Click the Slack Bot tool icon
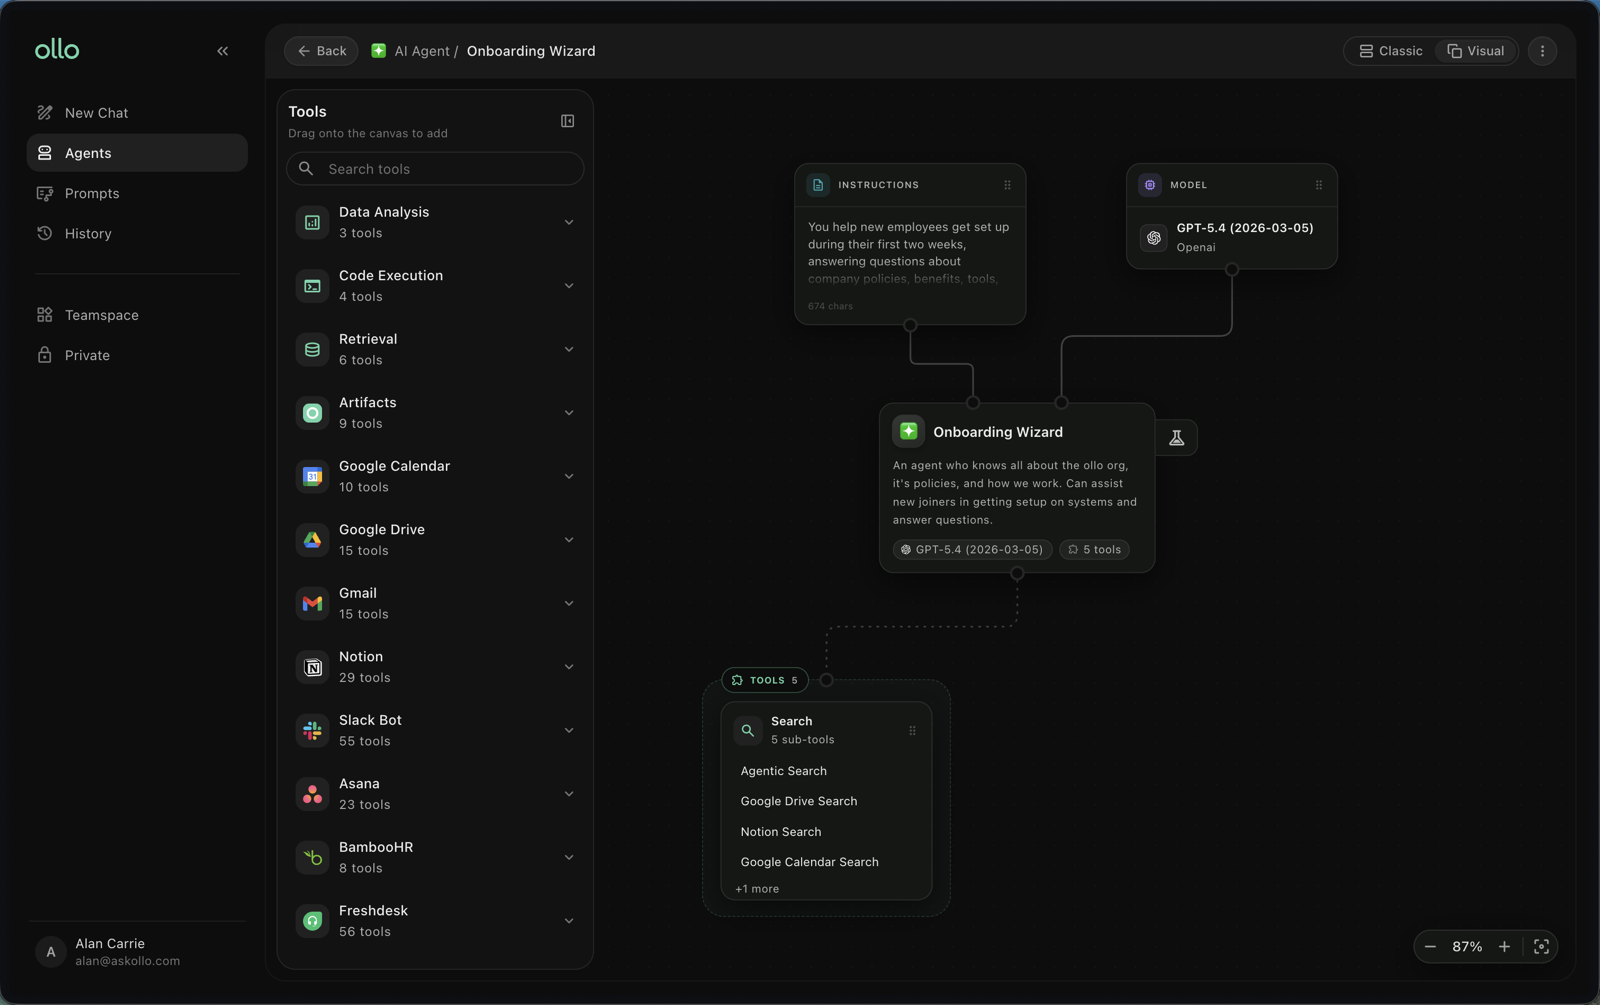1600x1005 pixels. (x=313, y=730)
